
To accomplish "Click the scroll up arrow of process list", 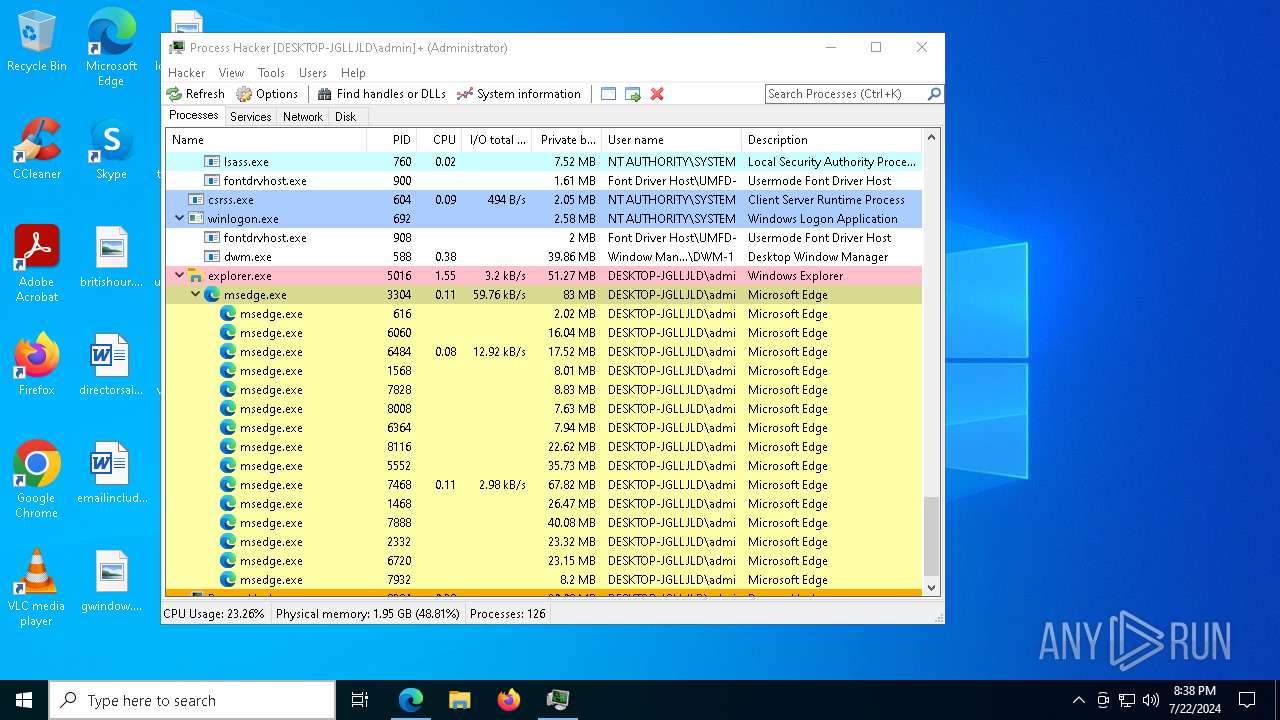I will 932,138.
